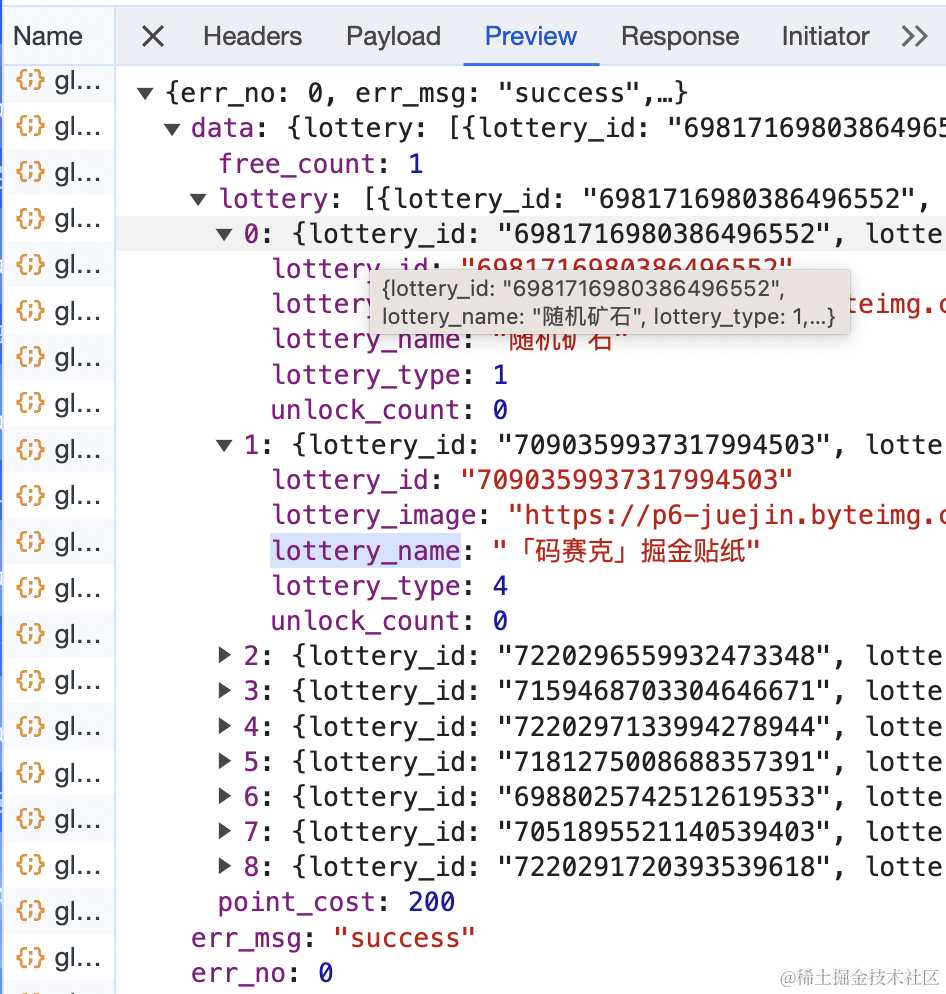Expand lottery item 3

[224, 690]
